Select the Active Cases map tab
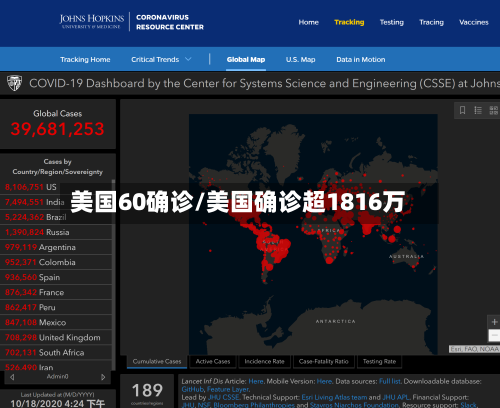Image resolution: width=500 pixels, height=408 pixels. (213, 361)
